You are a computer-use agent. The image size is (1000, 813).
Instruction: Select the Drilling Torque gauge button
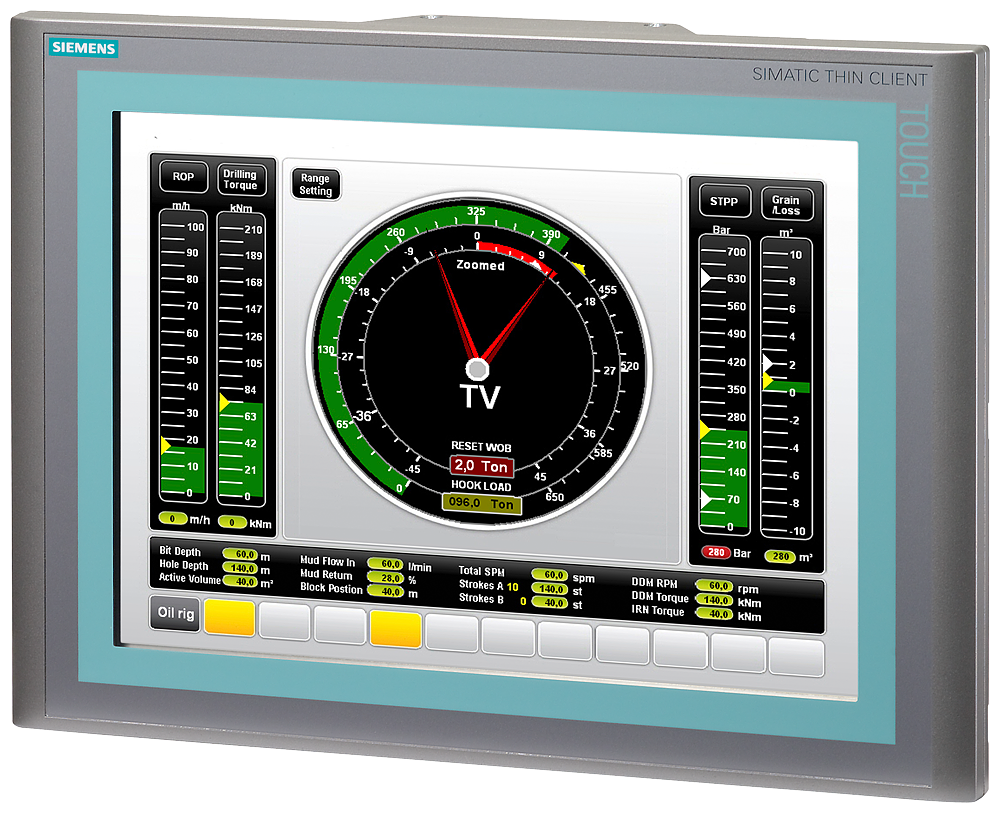tap(240, 180)
